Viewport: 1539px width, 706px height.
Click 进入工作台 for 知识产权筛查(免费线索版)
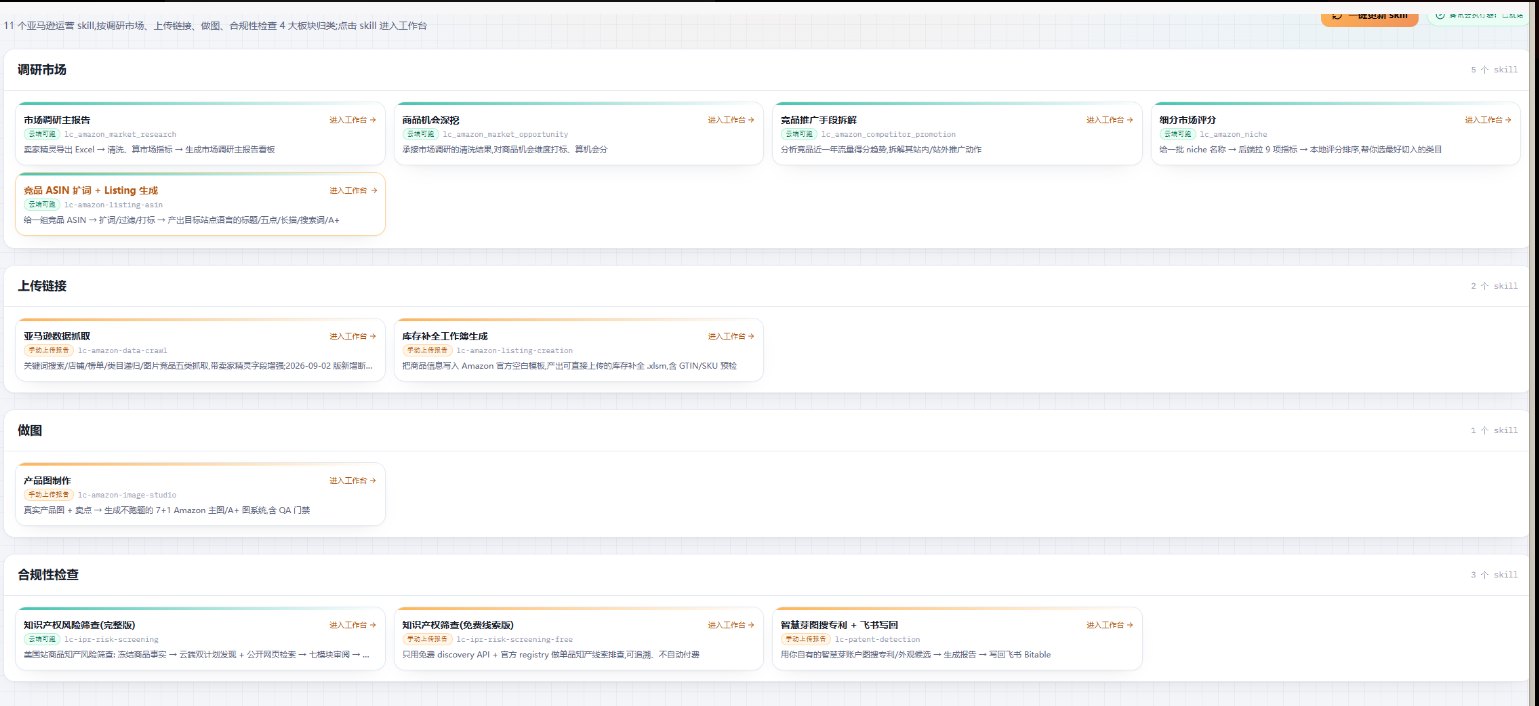(731, 625)
